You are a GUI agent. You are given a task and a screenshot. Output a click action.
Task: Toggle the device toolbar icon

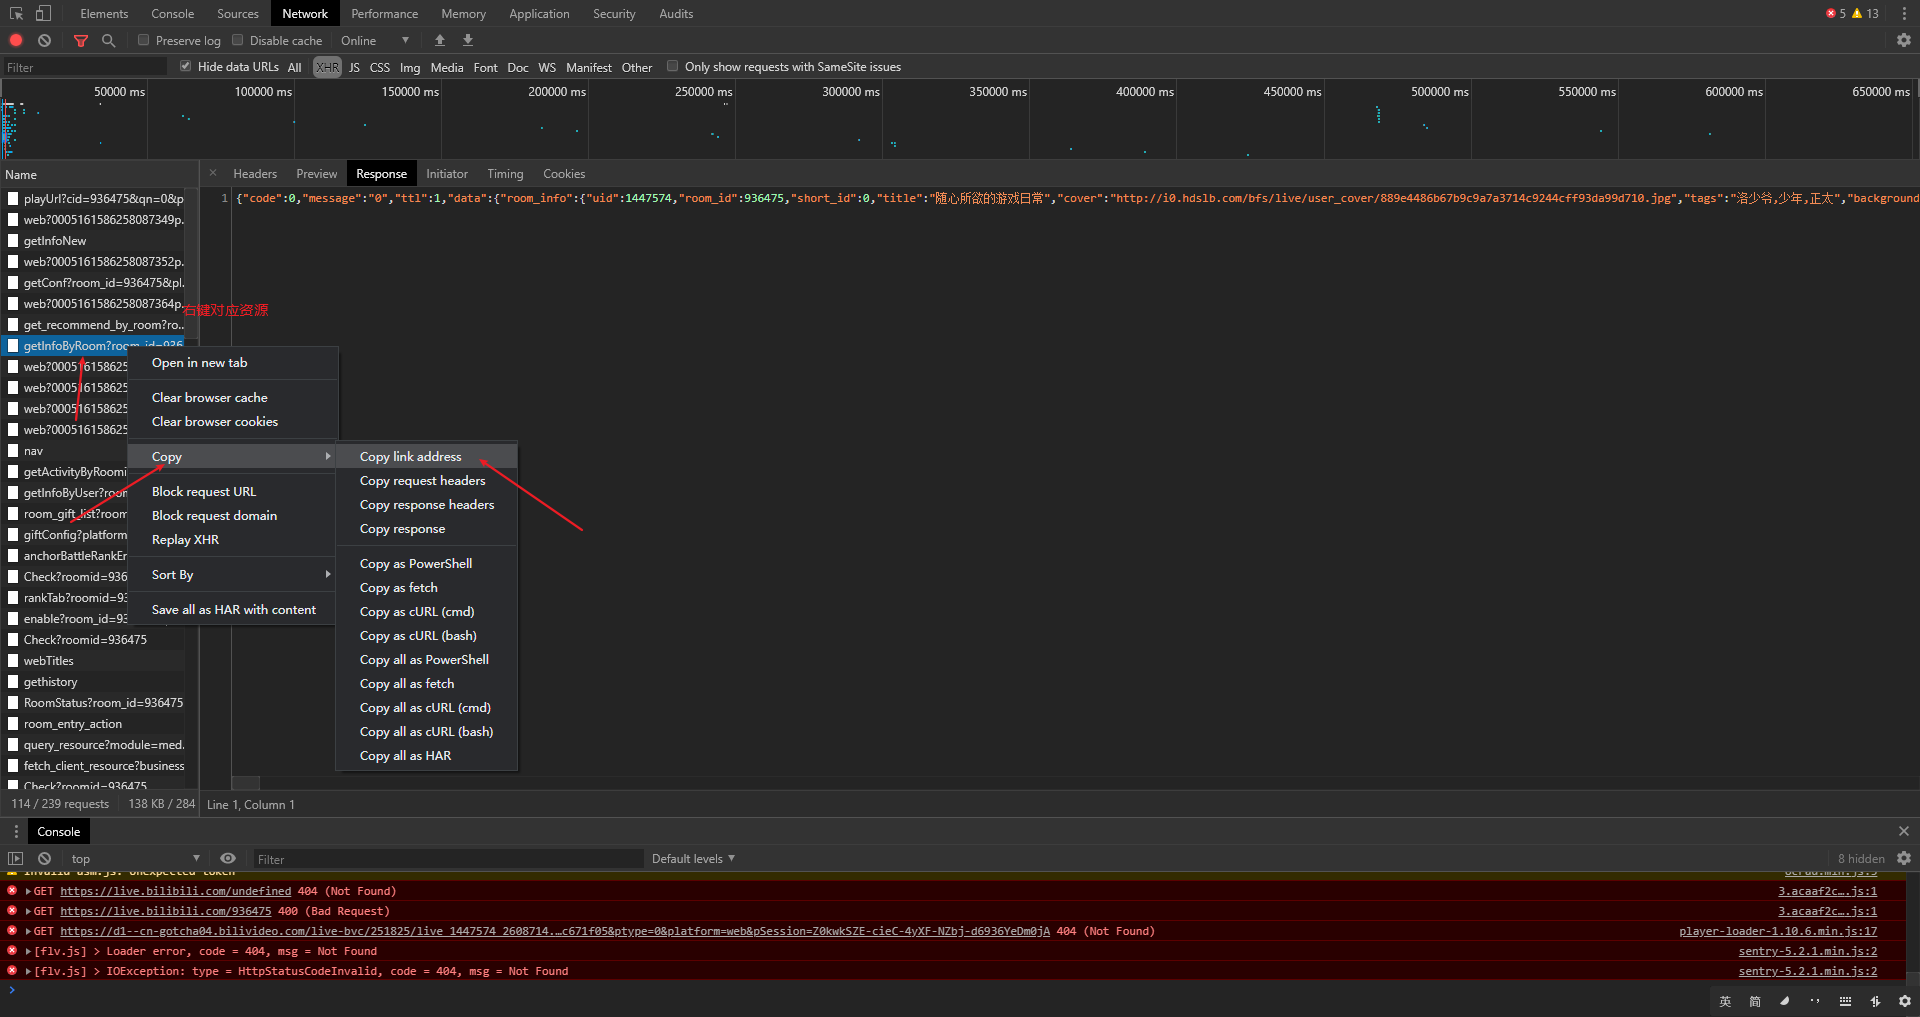pyautogui.click(x=43, y=13)
